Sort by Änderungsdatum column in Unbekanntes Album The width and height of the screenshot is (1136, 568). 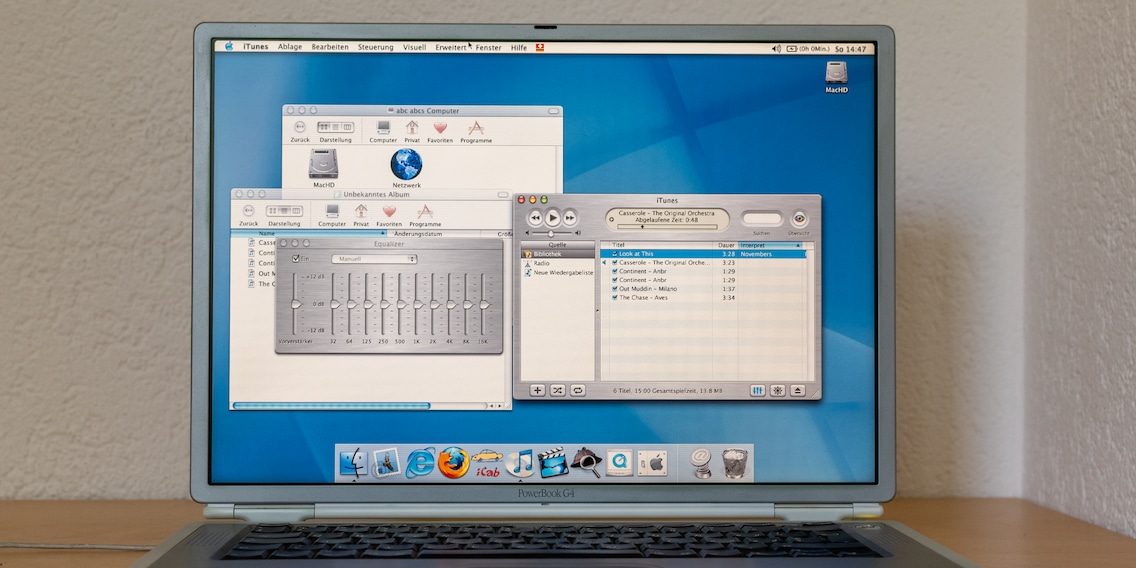click(x=435, y=234)
